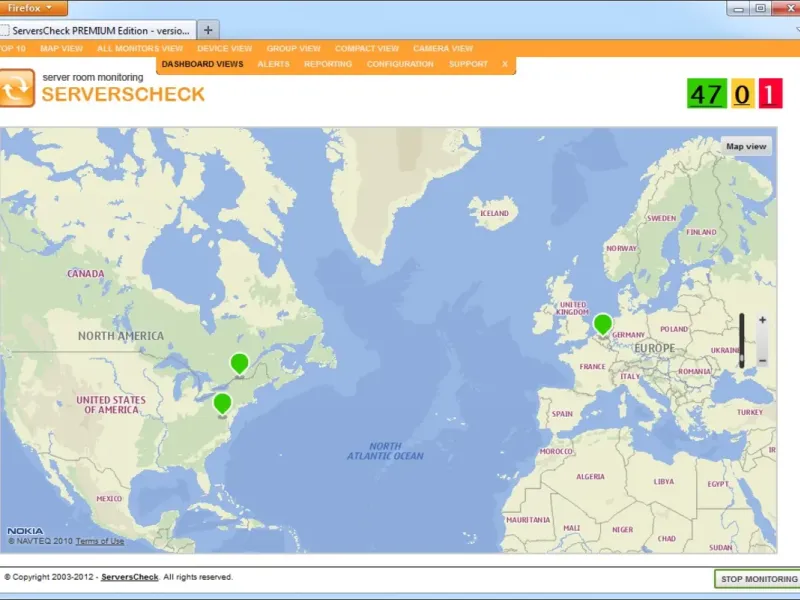Switch to MAP VIEW
The height and width of the screenshot is (600, 800).
point(61,48)
